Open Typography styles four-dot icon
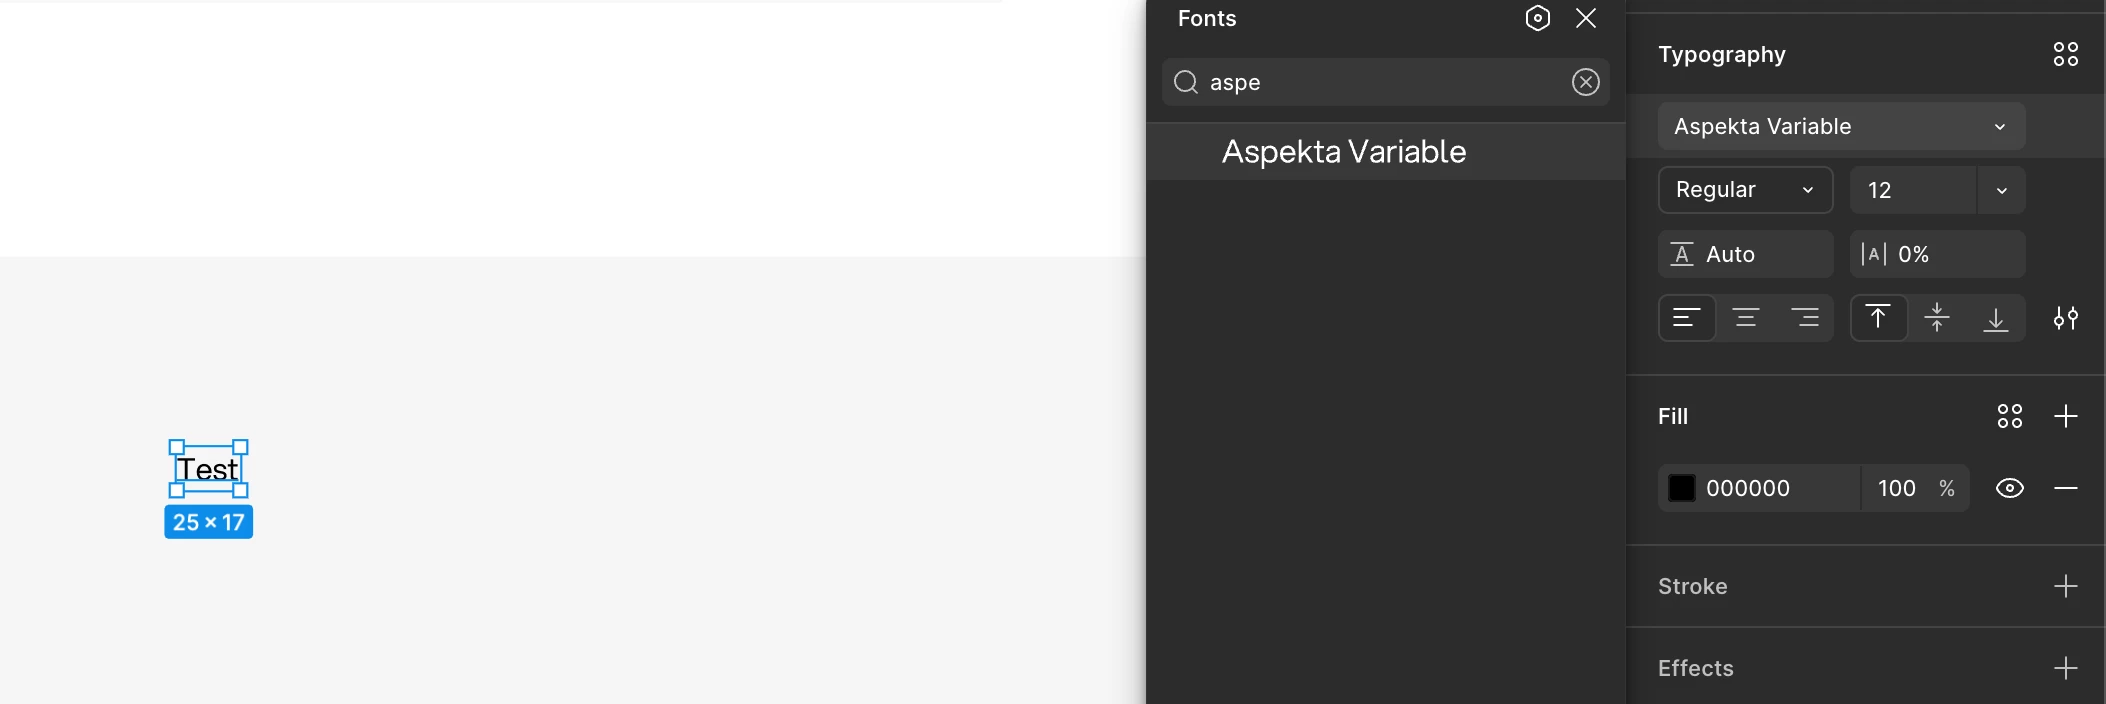 pos(2066,54)
